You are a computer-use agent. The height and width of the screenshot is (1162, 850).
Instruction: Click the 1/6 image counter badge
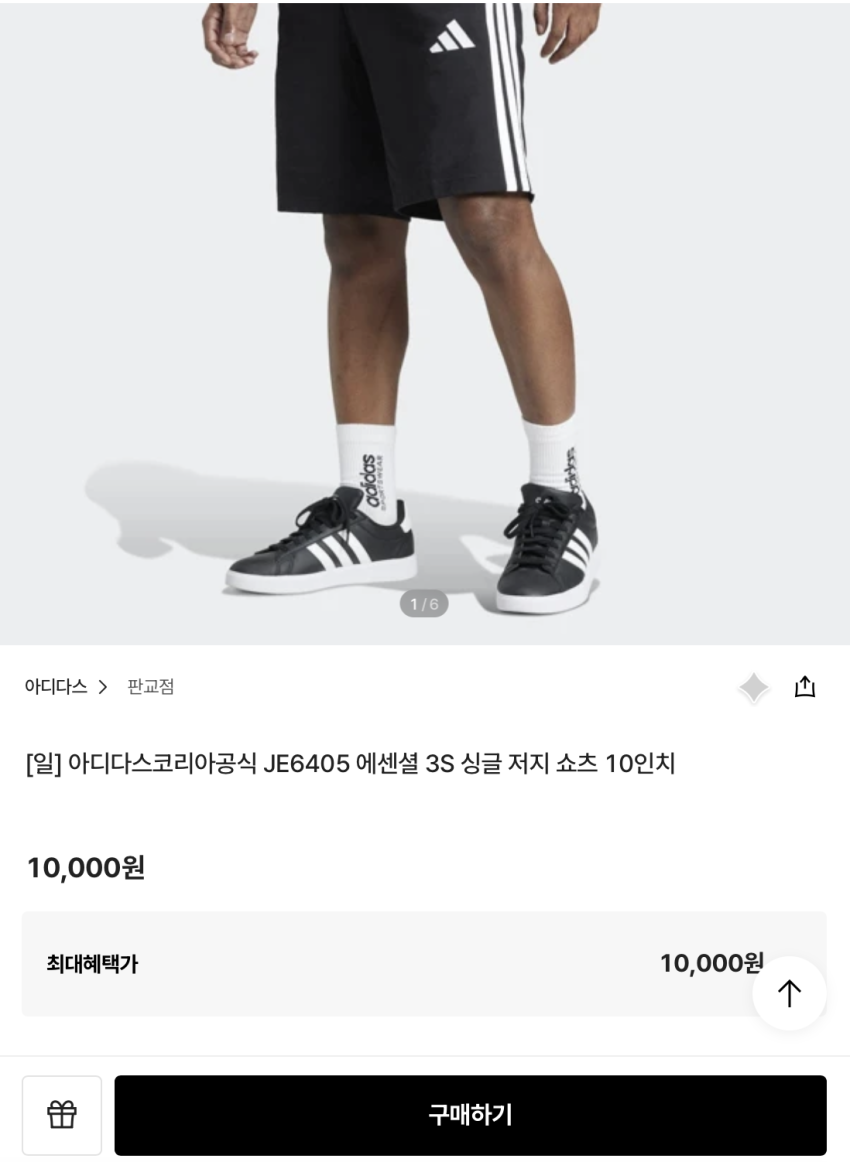click(x=424, y=604)
